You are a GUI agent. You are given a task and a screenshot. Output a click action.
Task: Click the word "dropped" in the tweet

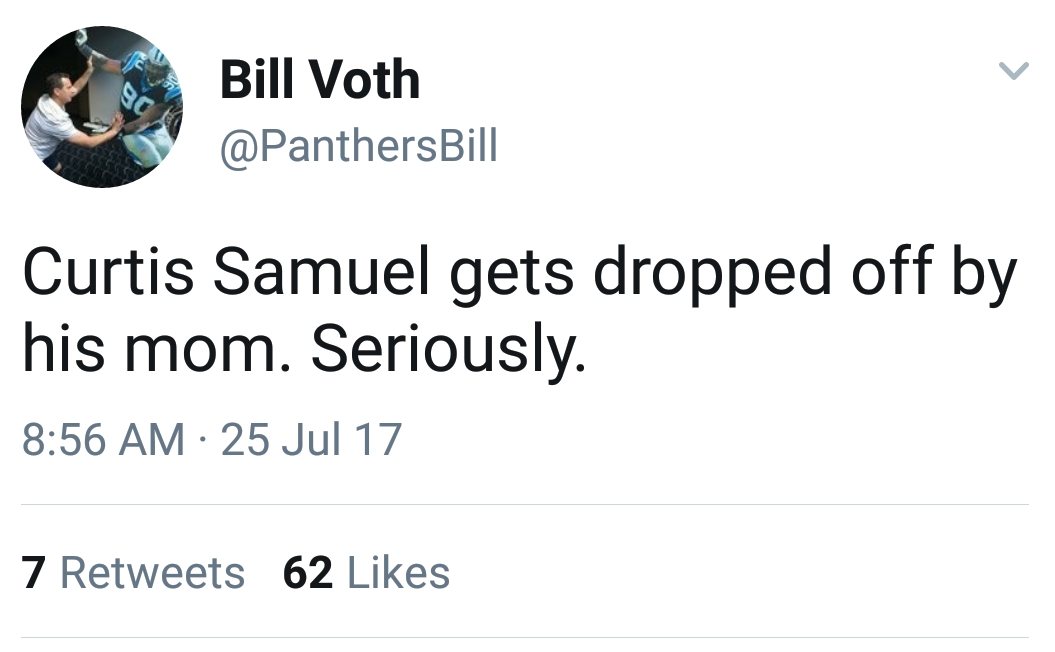[x=712, y=274]
